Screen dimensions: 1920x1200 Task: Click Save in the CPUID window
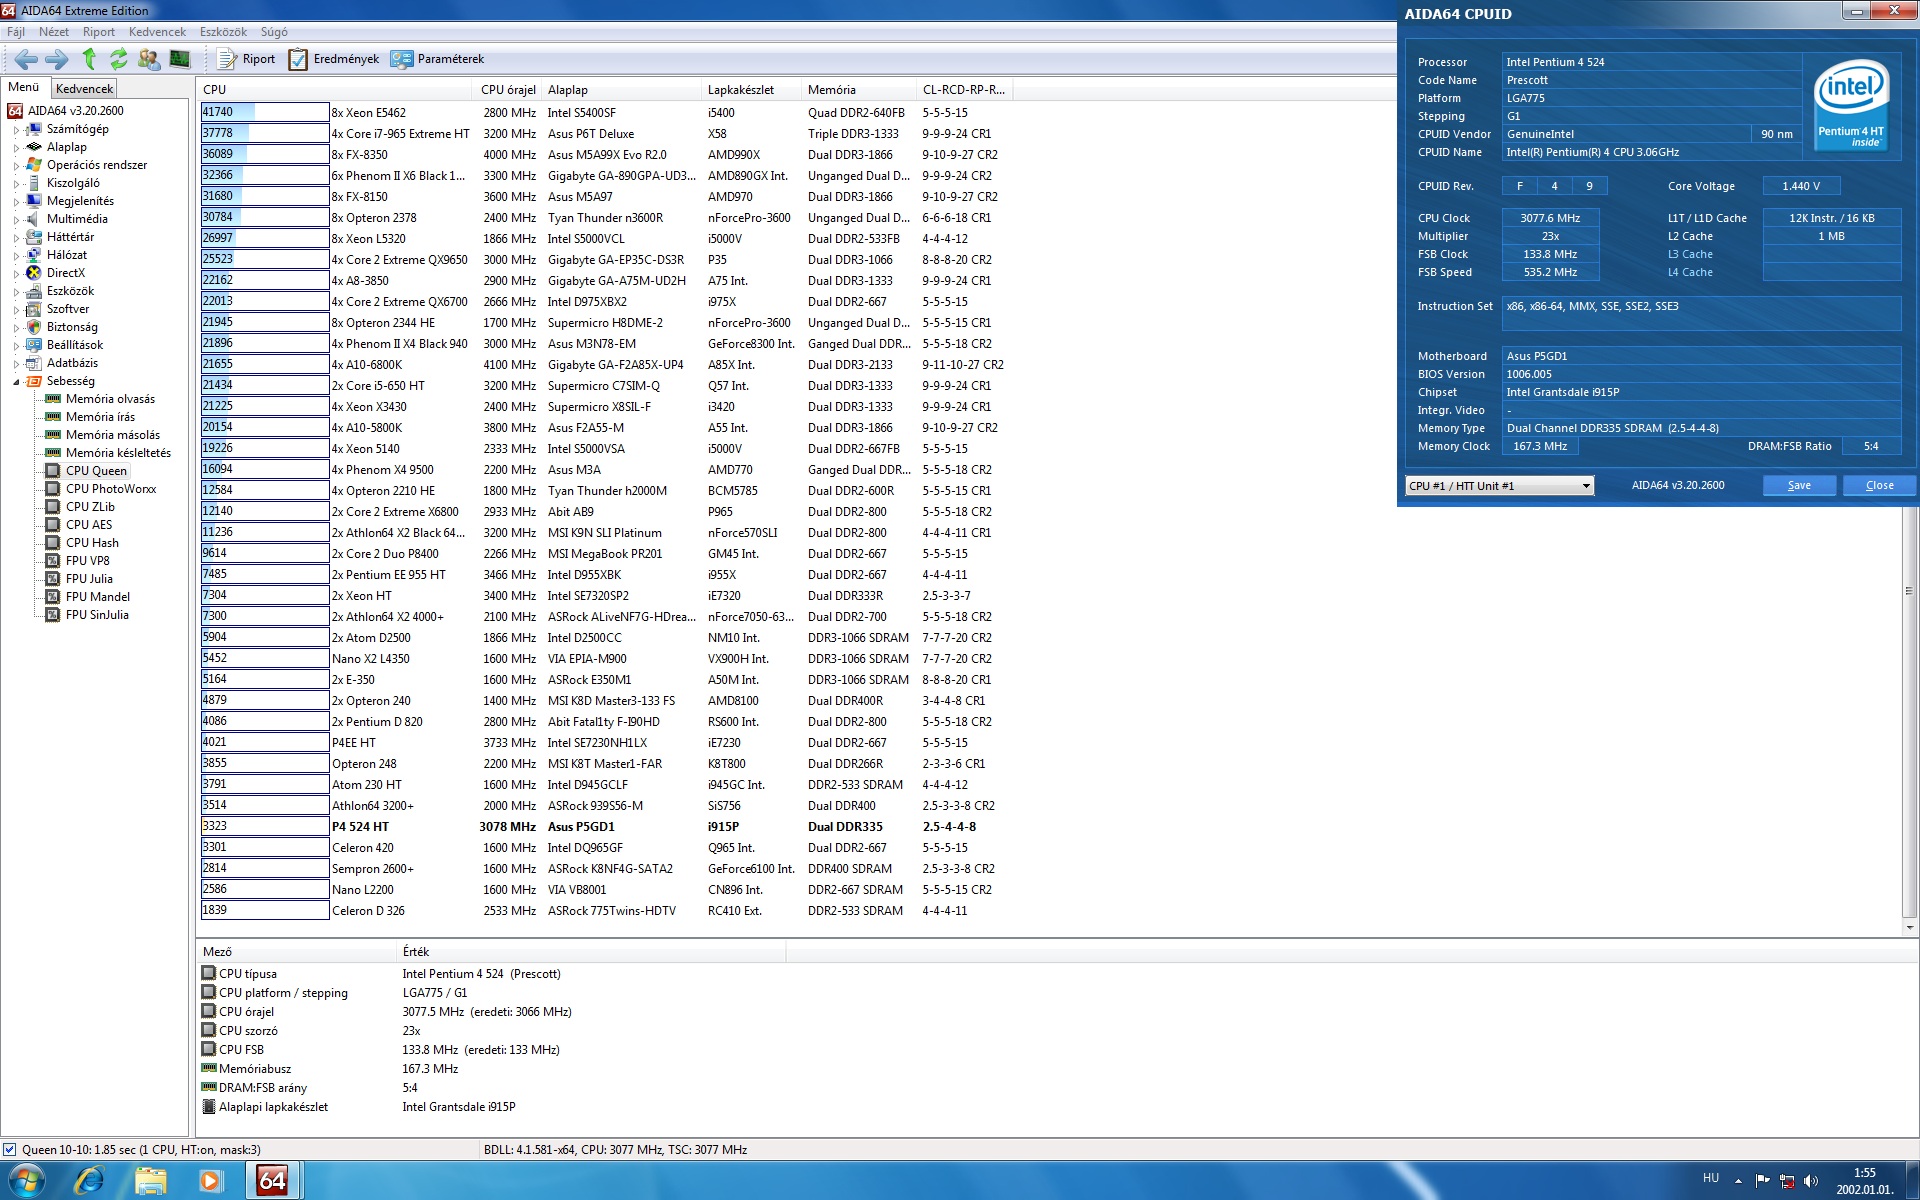point(1799,485)
